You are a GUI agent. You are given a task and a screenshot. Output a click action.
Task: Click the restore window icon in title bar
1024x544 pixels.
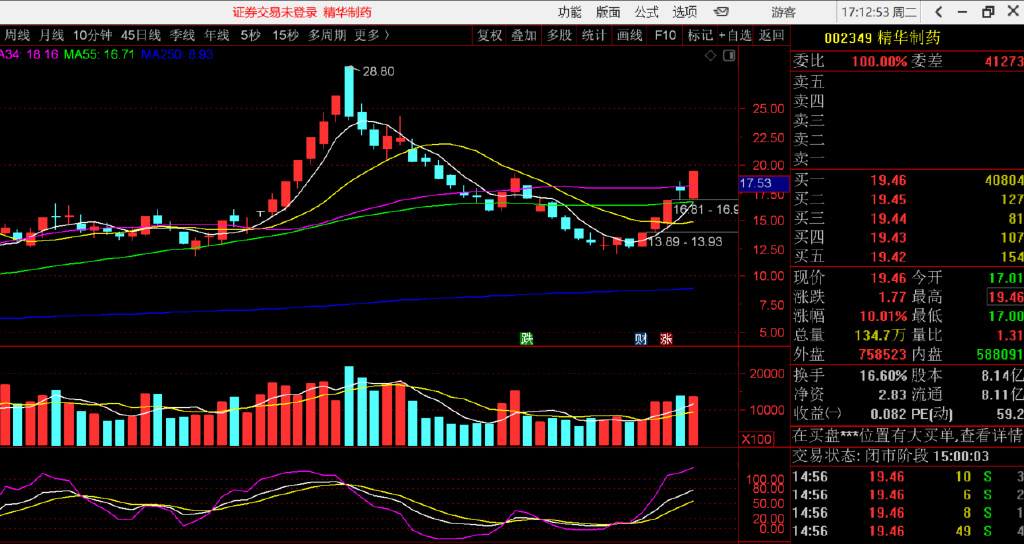tap(988, 12)
